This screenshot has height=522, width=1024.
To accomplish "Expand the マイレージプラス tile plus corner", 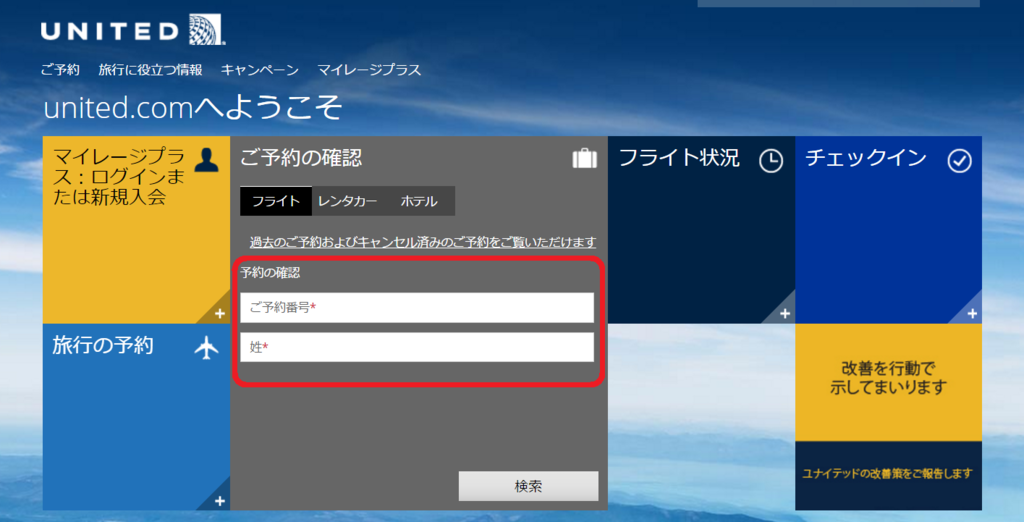I will tap(219, 314).
